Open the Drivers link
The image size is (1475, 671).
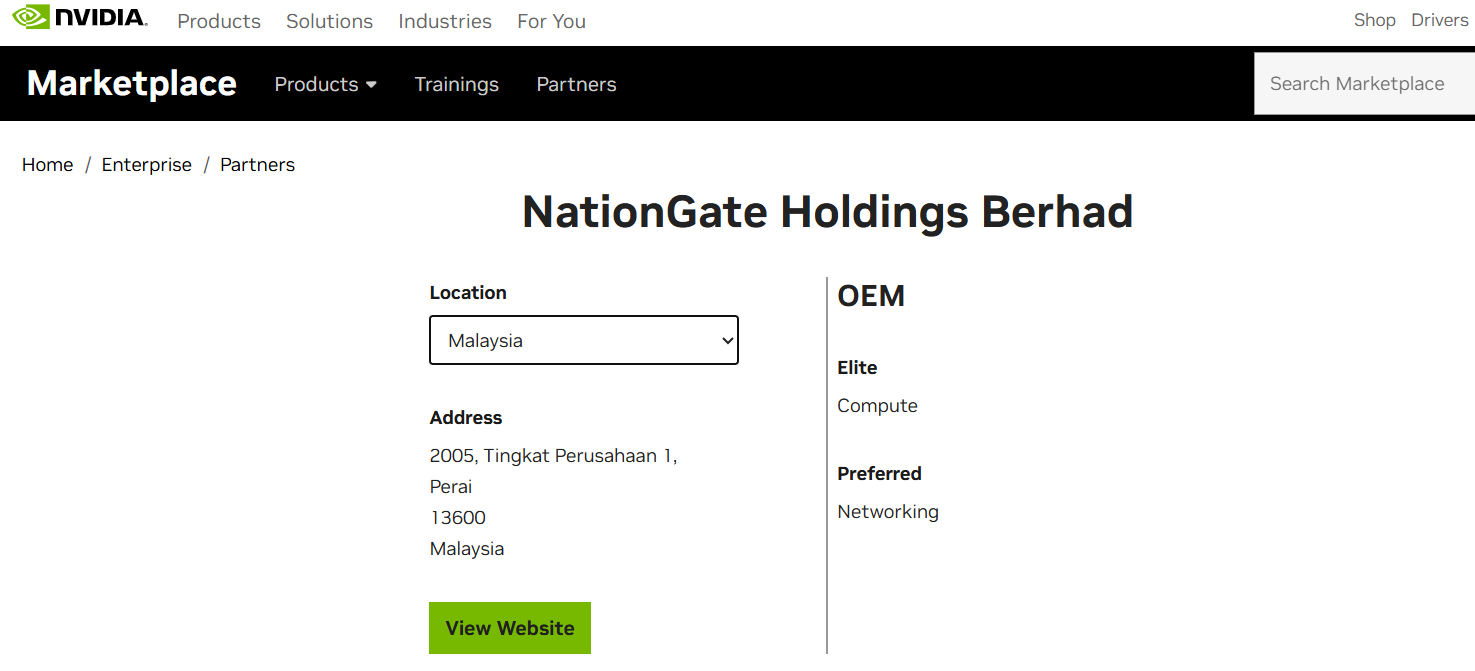coord(1440,20)
